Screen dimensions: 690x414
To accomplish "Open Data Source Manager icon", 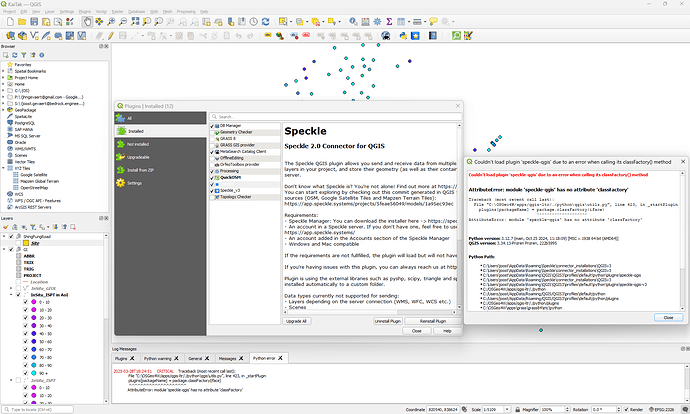I will point(10,36).
